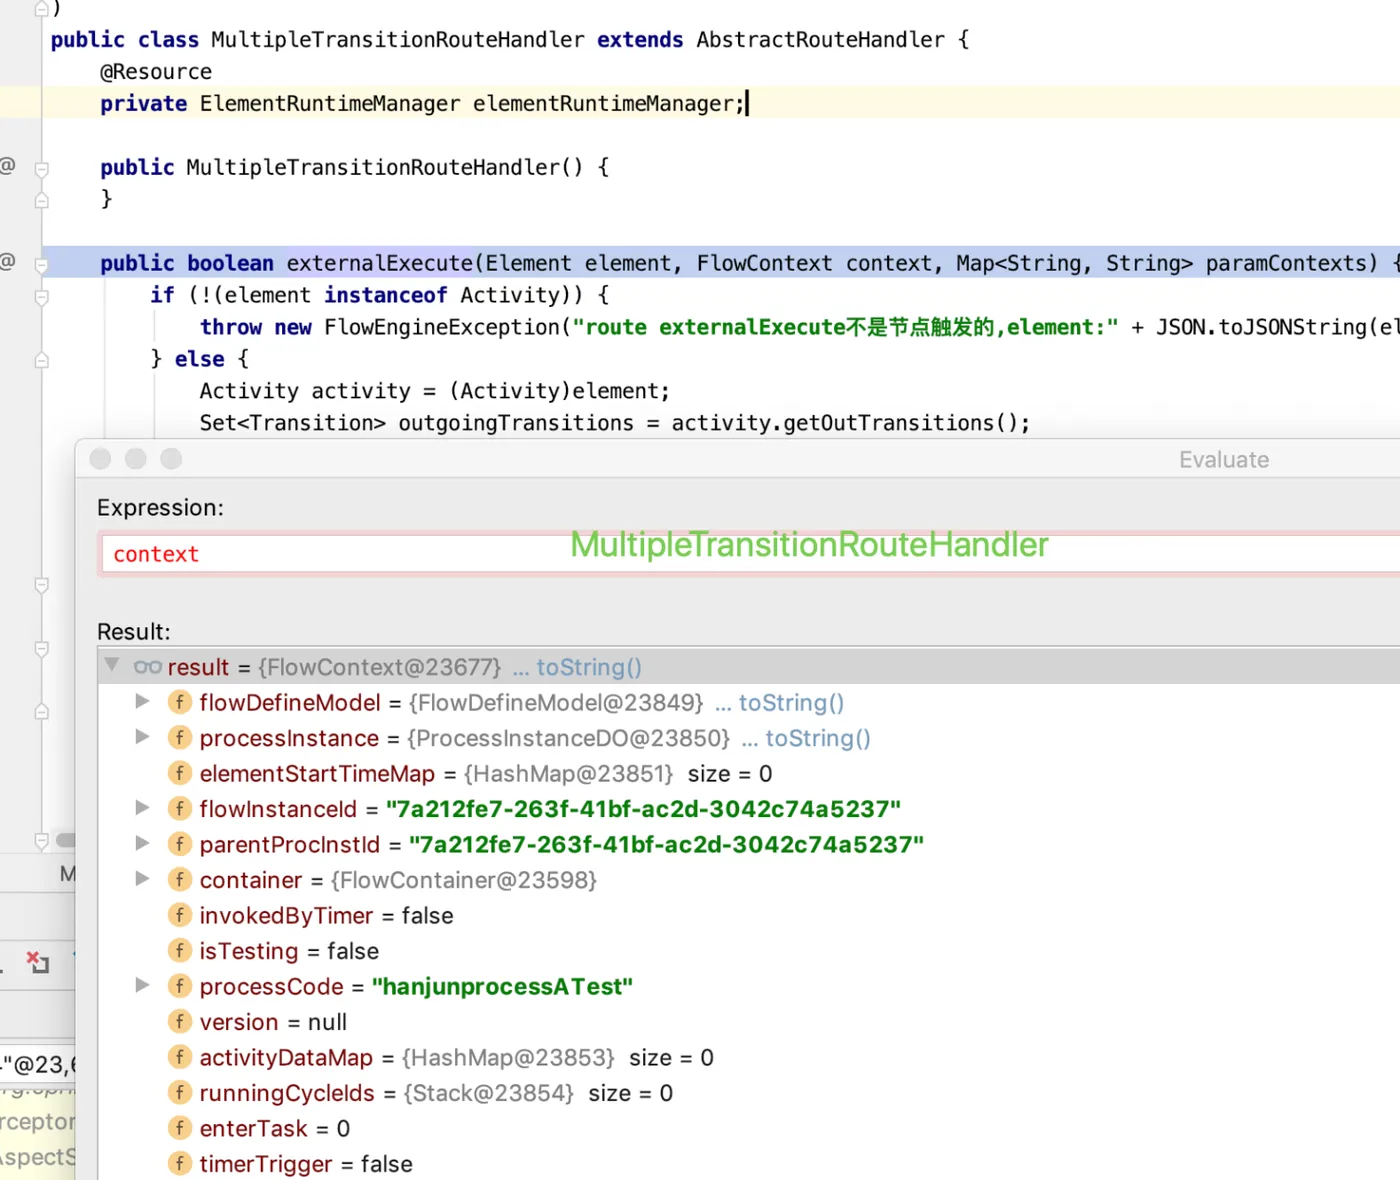Expand the flowInstanceId field
Screen dimensions: 1400x1180
(143, 808)
